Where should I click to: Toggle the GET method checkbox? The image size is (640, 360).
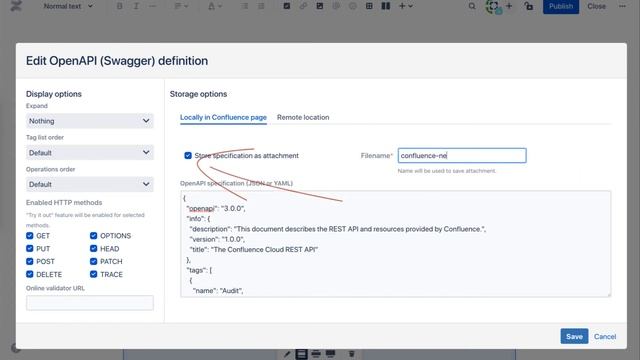[29, 236]
